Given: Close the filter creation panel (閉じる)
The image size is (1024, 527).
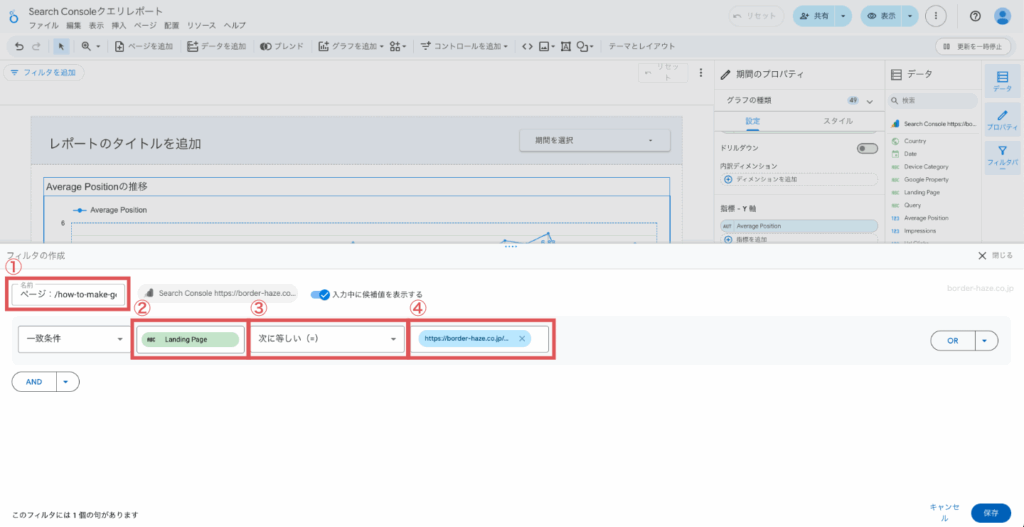Looking at the screenshot, I should (x=996, y=255).
